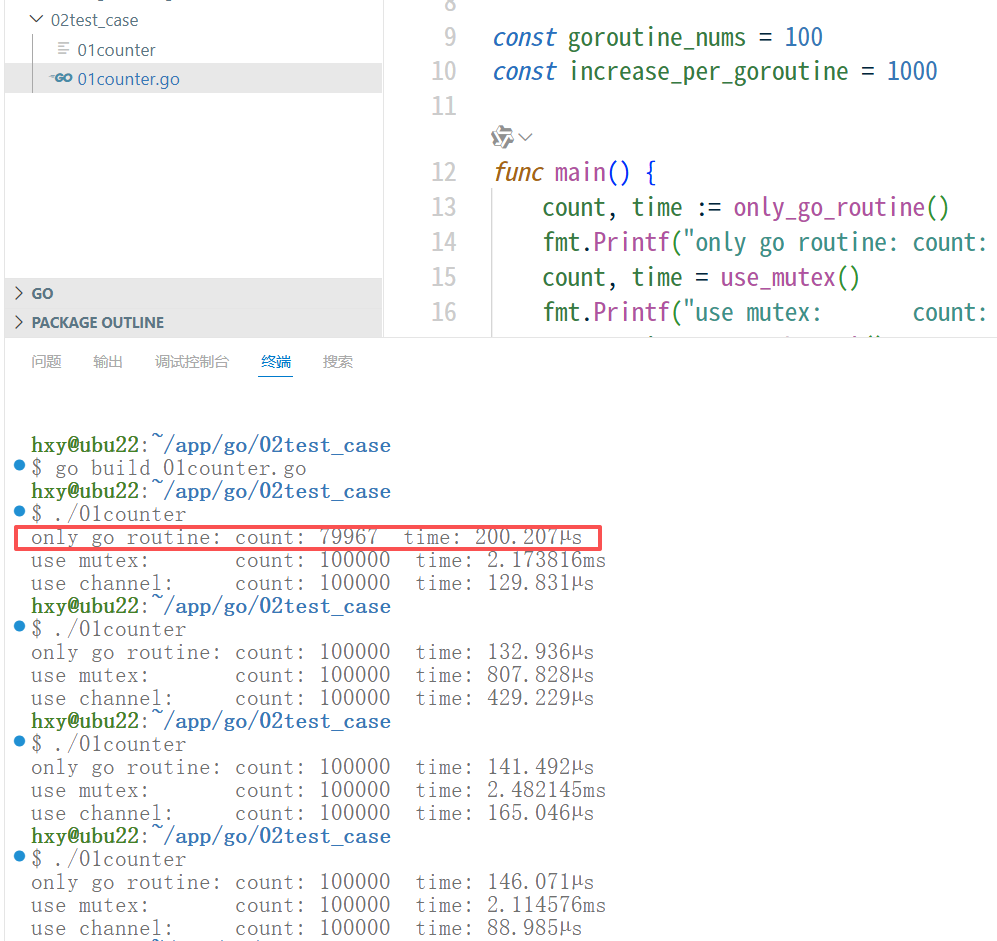The image size is (997, 941).
Task: Click the 2.173816ms mutex time
Action: click(546, 560)
